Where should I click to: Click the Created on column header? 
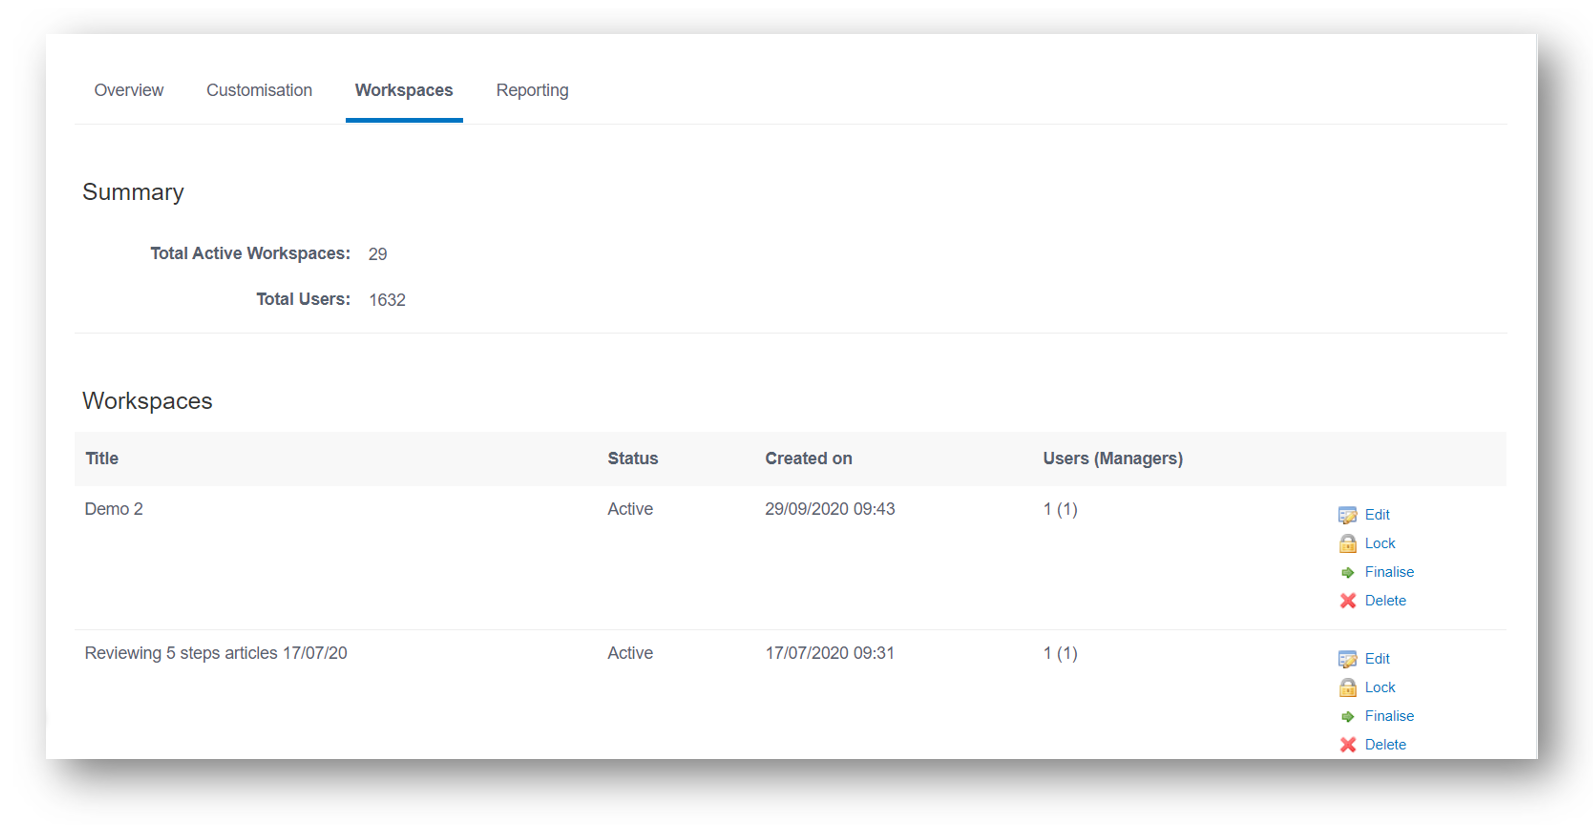pos(809,458)
